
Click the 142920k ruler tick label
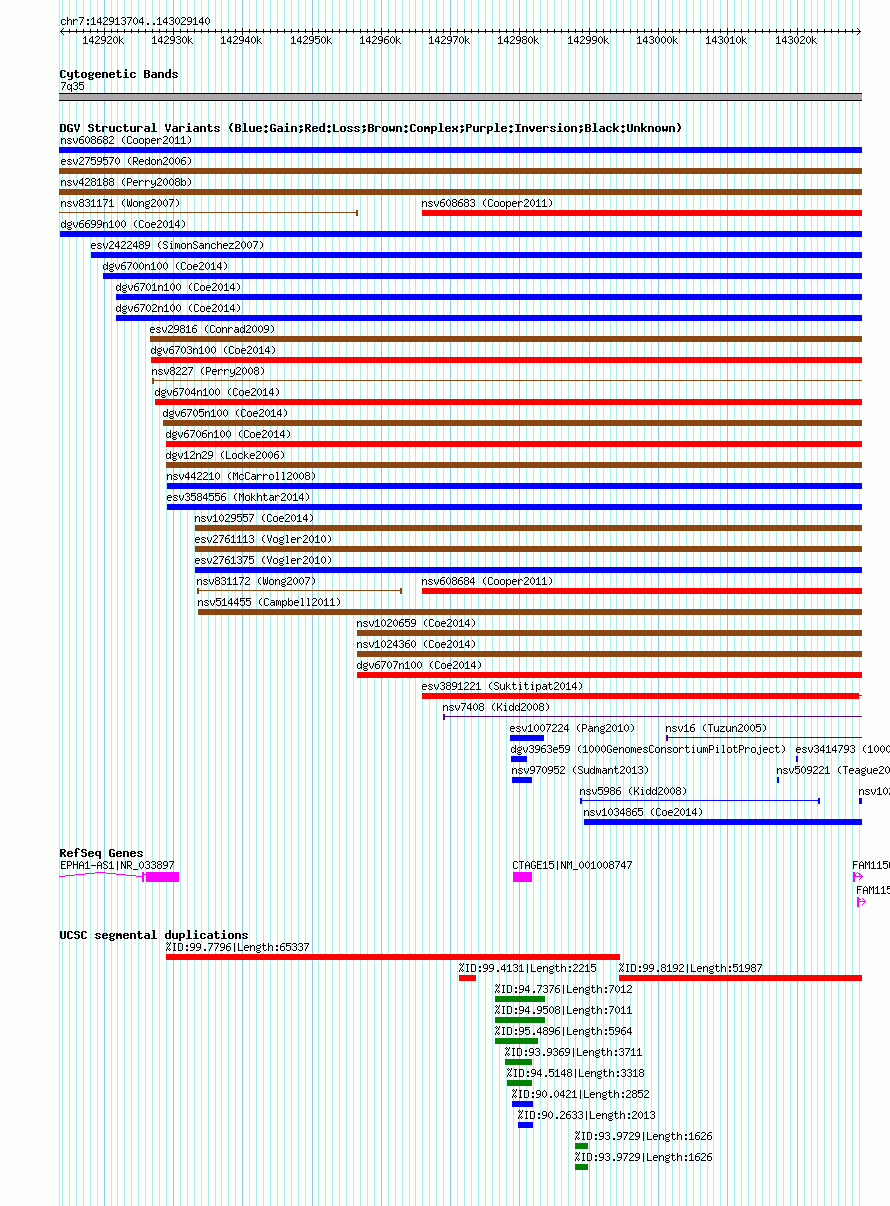pyautogui.click(x=102, y=41)
